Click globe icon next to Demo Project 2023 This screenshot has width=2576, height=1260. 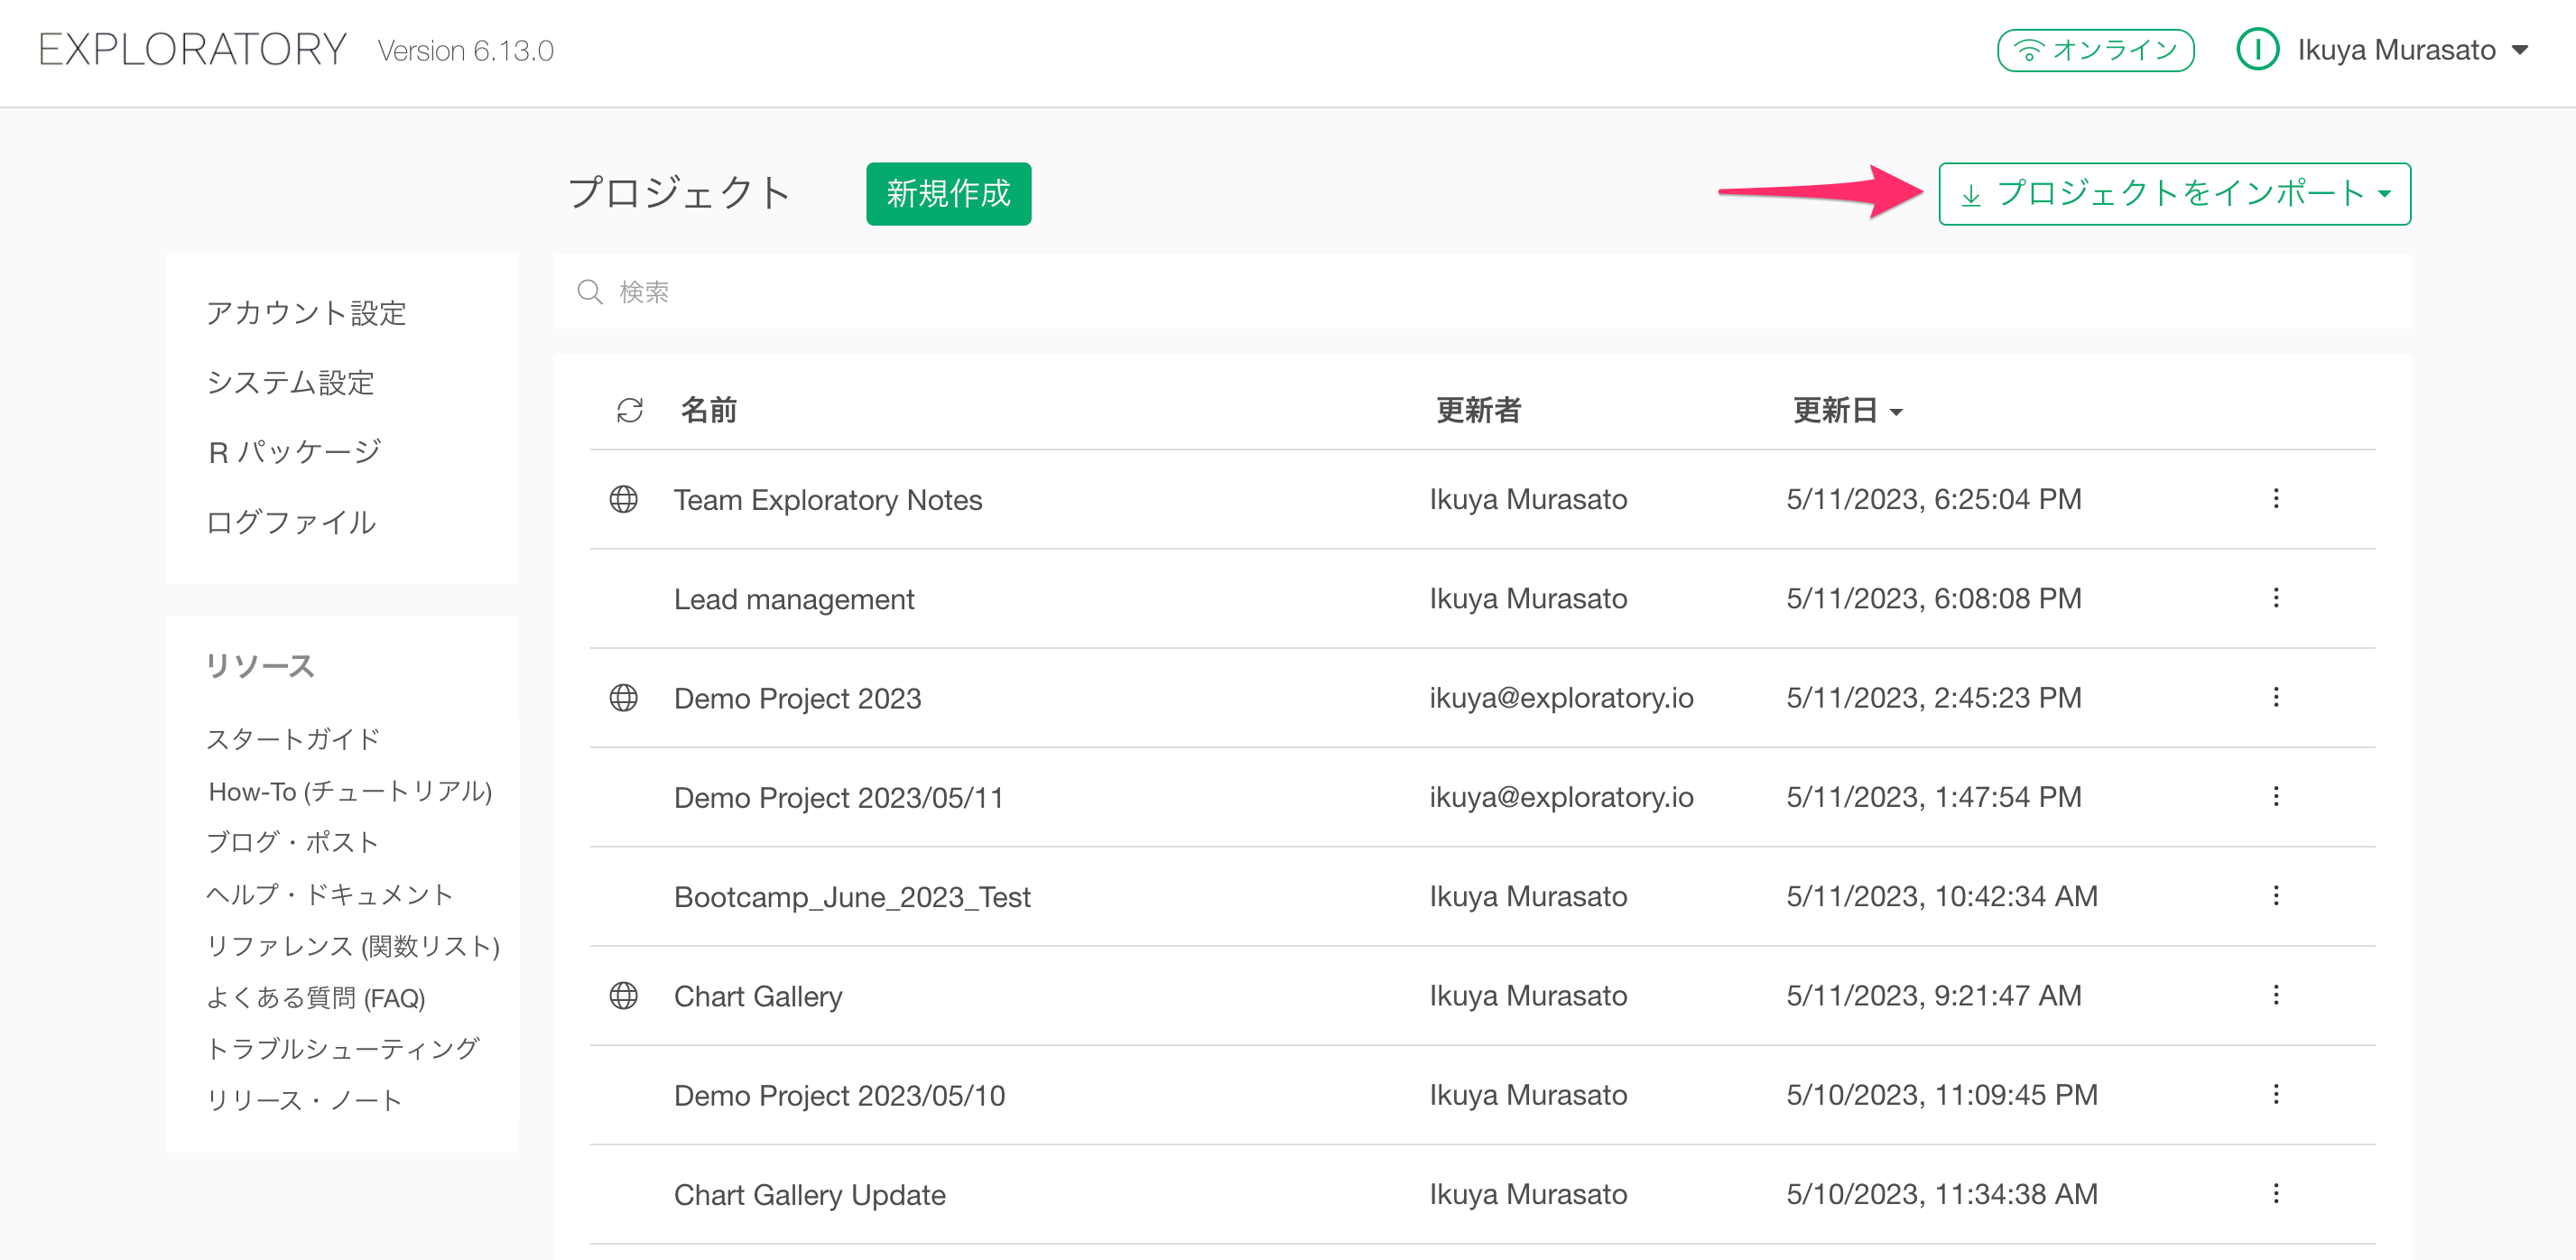(x=623, y=698)
